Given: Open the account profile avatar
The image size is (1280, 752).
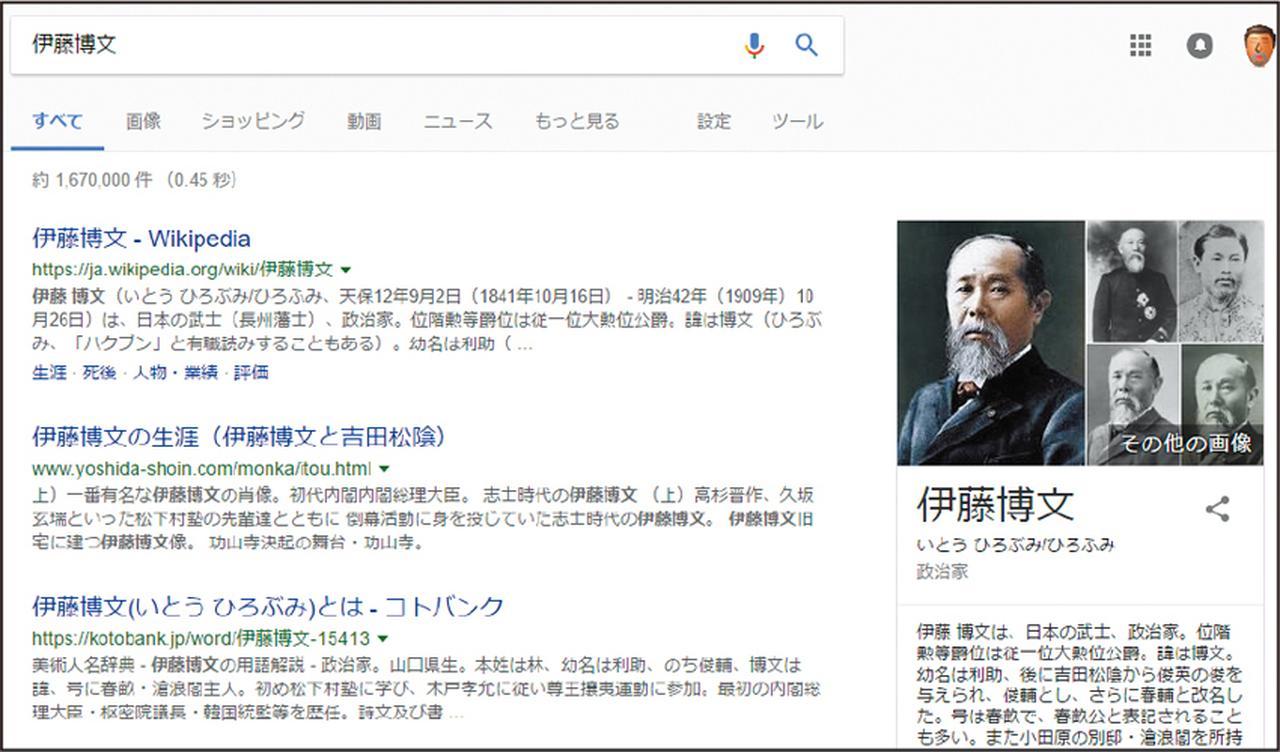Looking at the screenshot, I should click(1259, 46).
